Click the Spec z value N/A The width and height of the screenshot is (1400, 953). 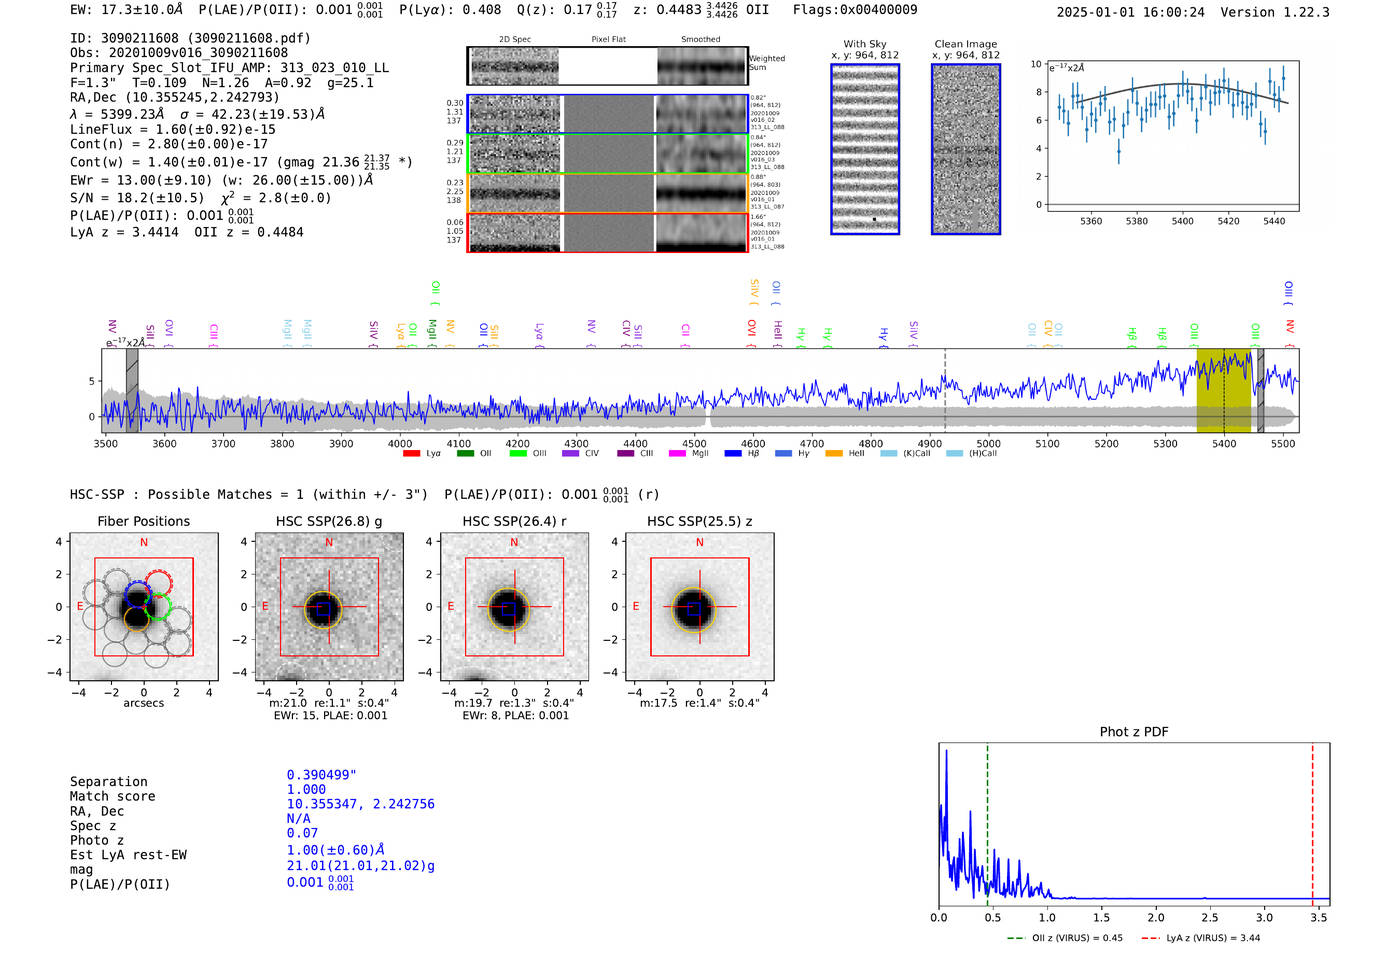pyautogui.click(x=298, y=818)
